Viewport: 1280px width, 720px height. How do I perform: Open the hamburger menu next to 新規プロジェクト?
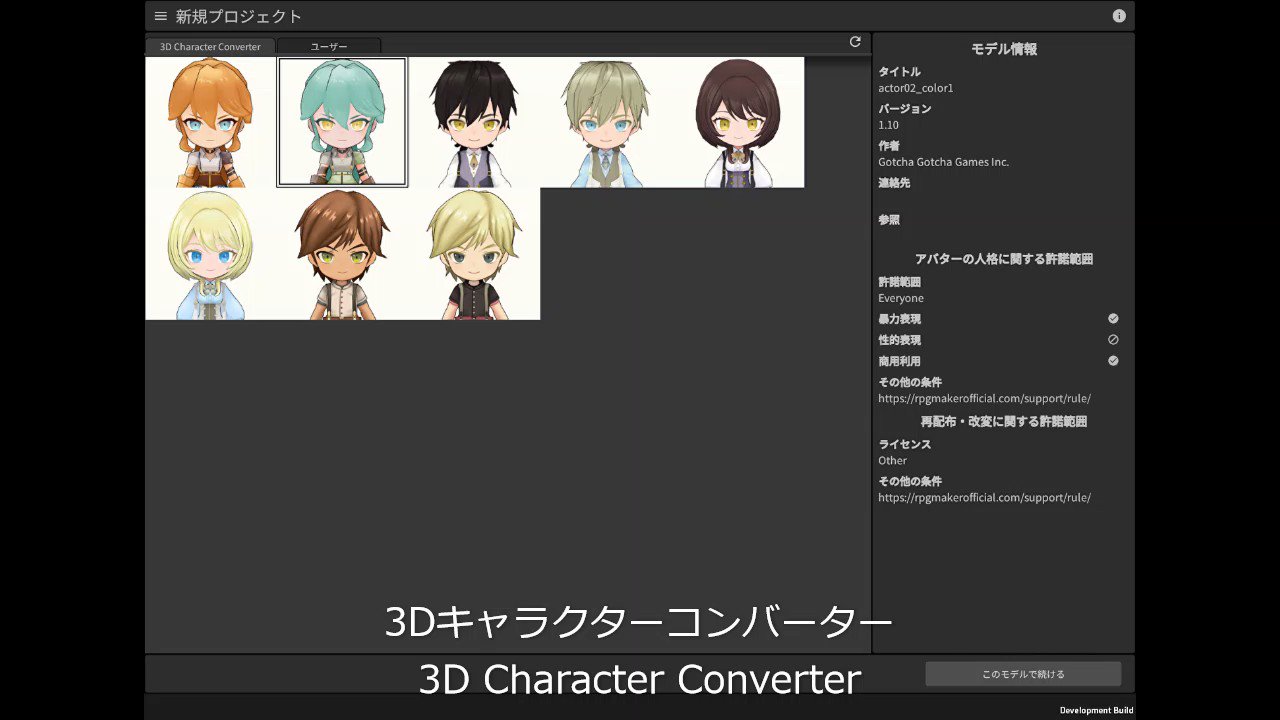tap(161, 16)
